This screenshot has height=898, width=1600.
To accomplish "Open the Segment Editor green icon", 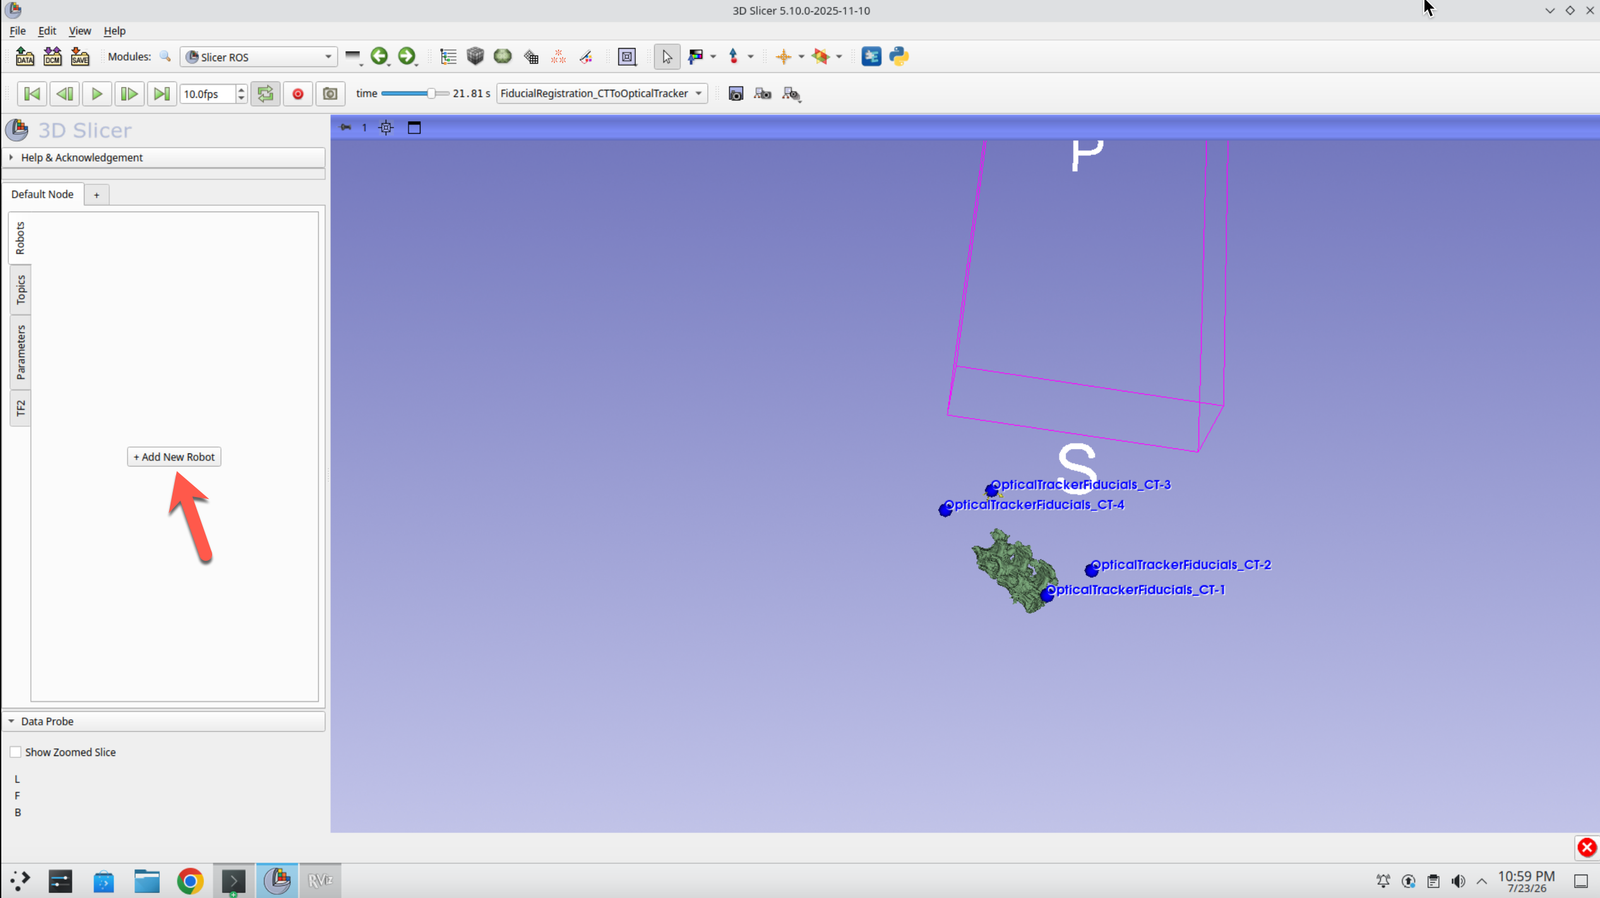I will tap(503, 56).
